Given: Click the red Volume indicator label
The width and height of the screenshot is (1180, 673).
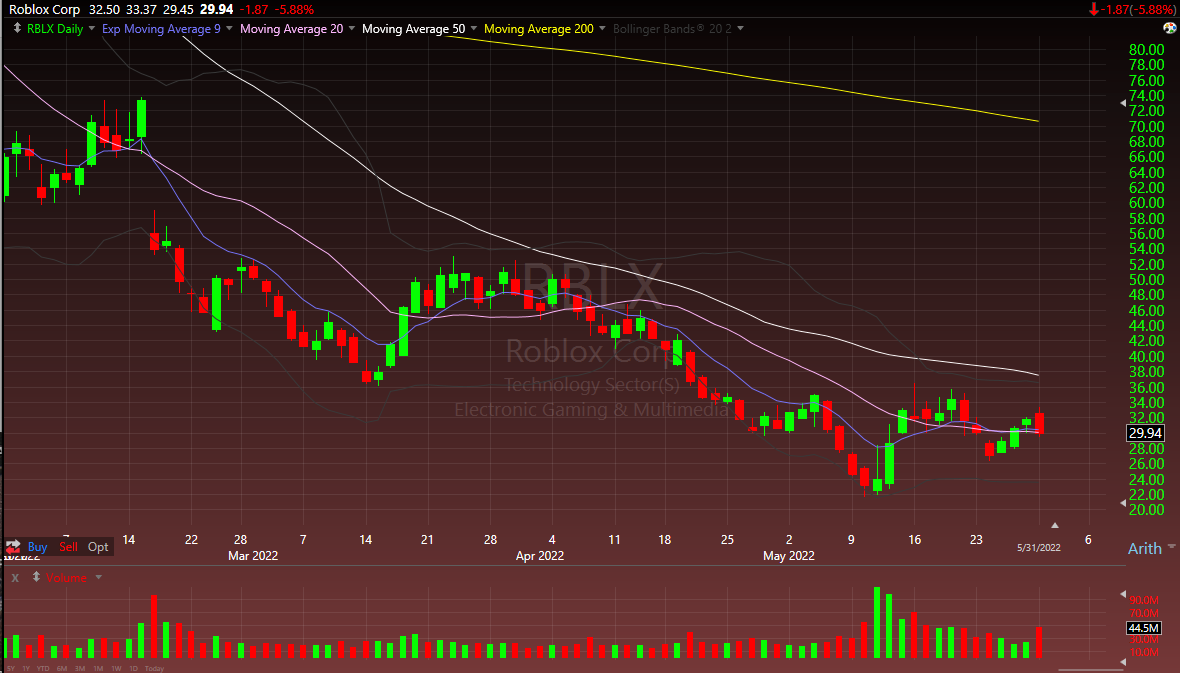Looking at the screenshot, I should tap(66, 577).
